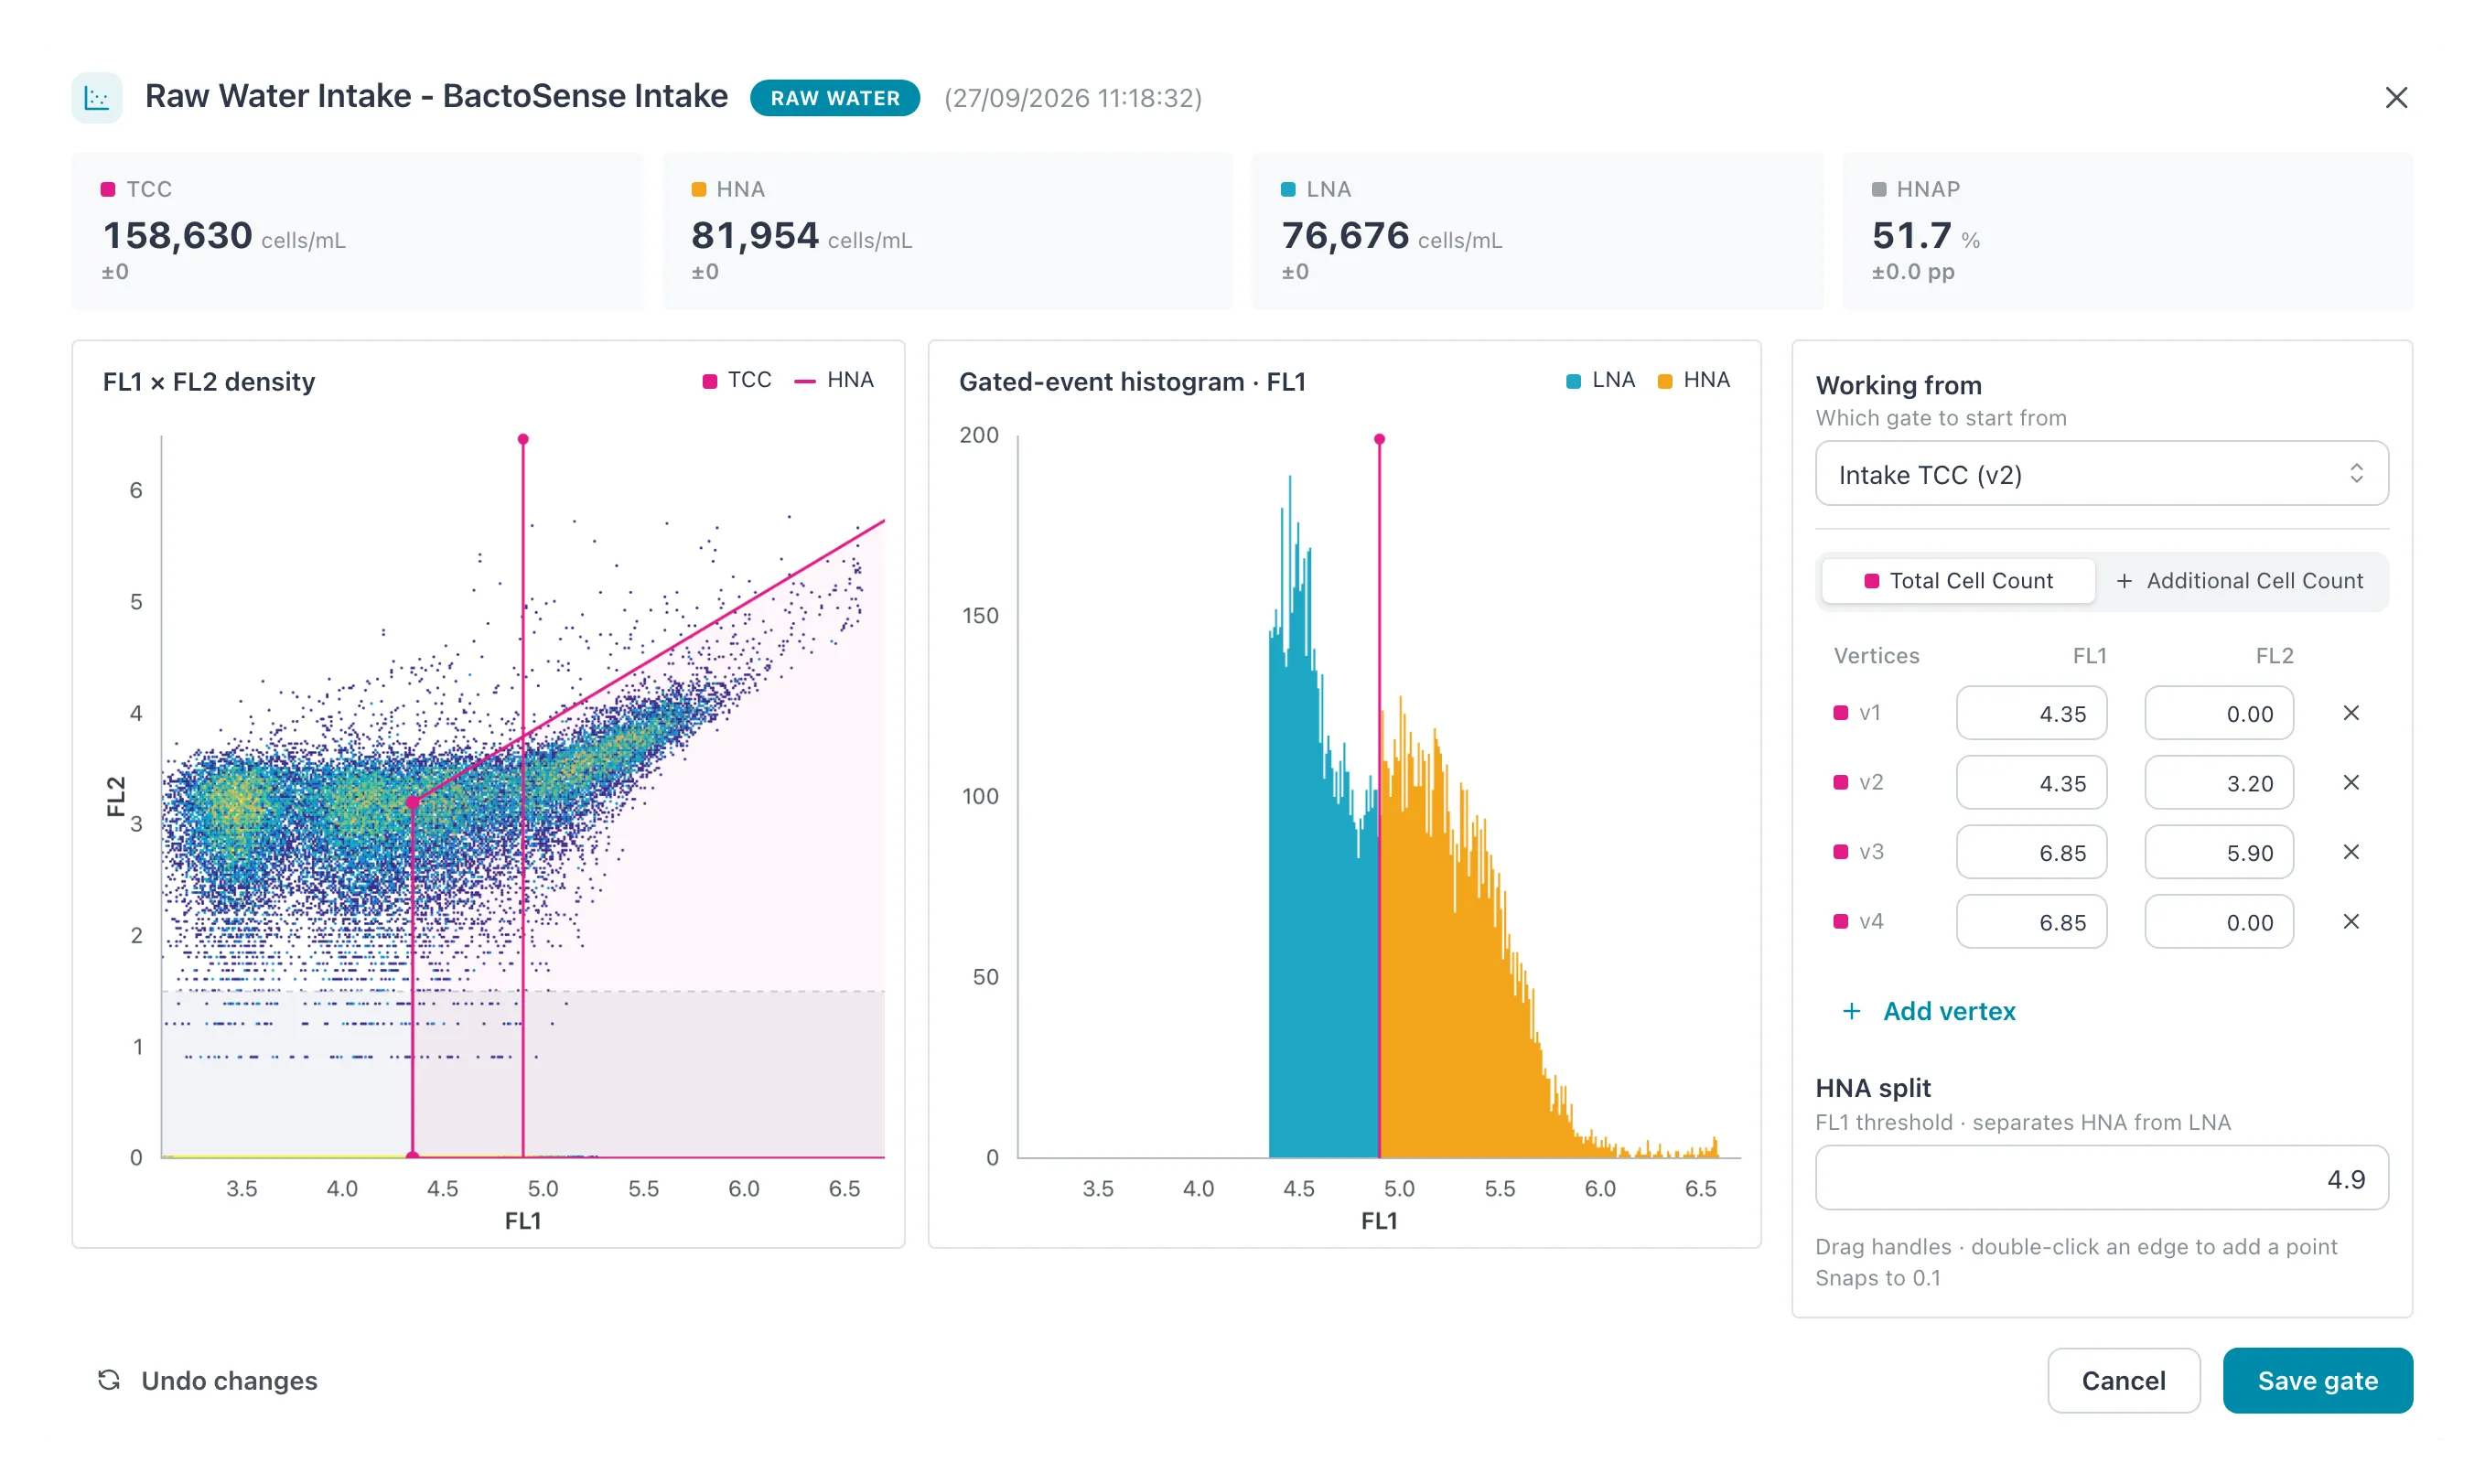This screenshot has width=2485, height=1484.
Task: Click the gate vertex handle at FL1 4.35, FL2 3.2
Action: tap(413, 802)
